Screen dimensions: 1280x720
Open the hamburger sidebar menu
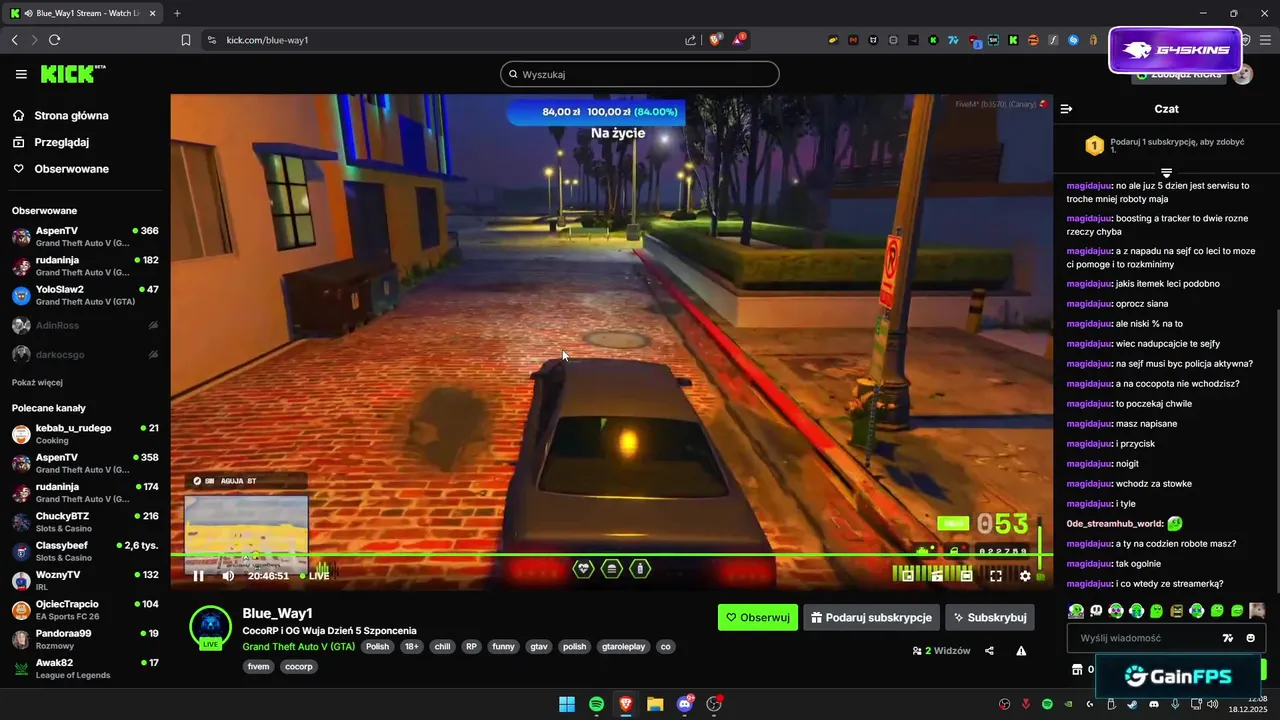coord(21,74)
